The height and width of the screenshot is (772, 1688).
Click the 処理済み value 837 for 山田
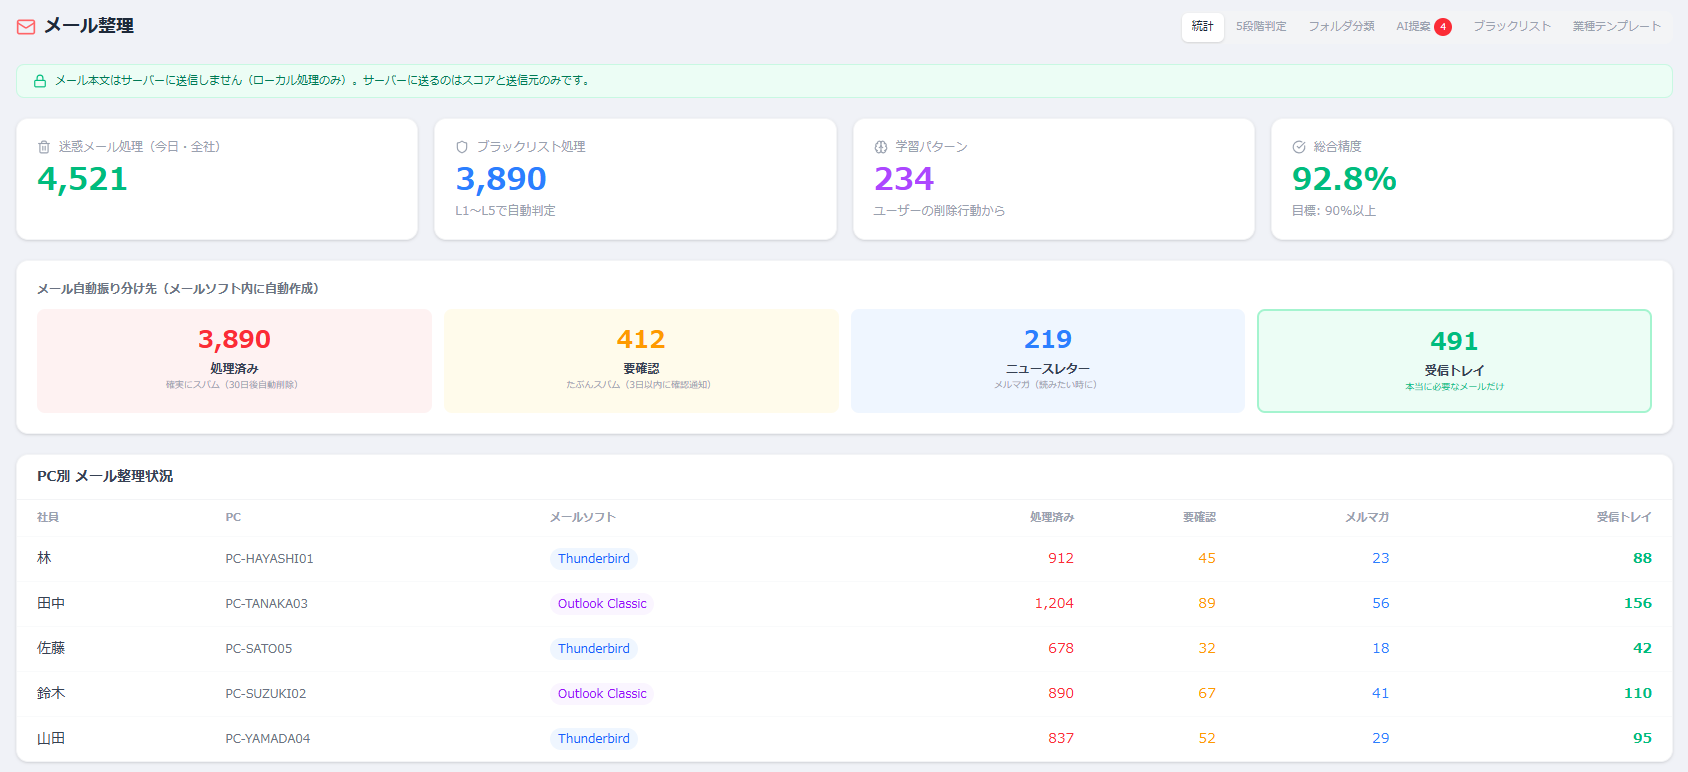click(1061, 738)
